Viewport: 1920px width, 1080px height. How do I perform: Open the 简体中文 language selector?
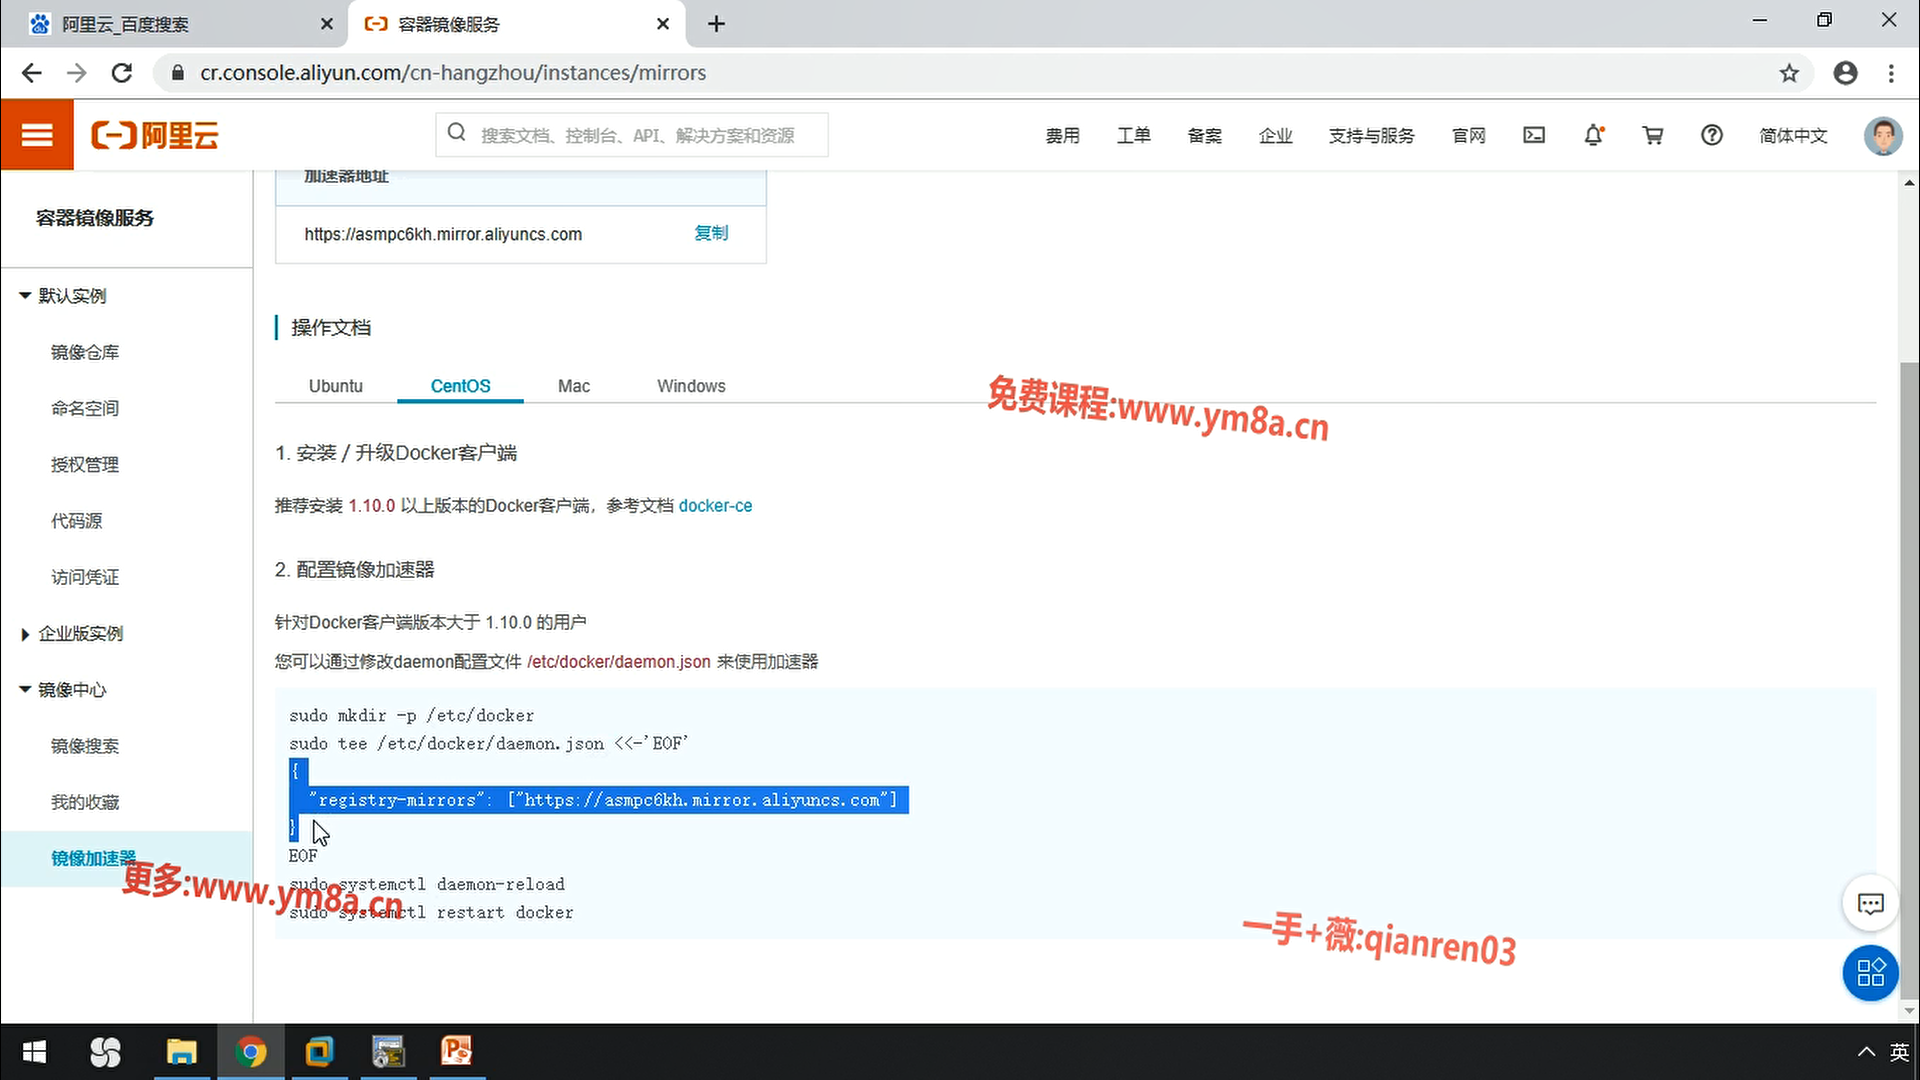point(1793,135)
